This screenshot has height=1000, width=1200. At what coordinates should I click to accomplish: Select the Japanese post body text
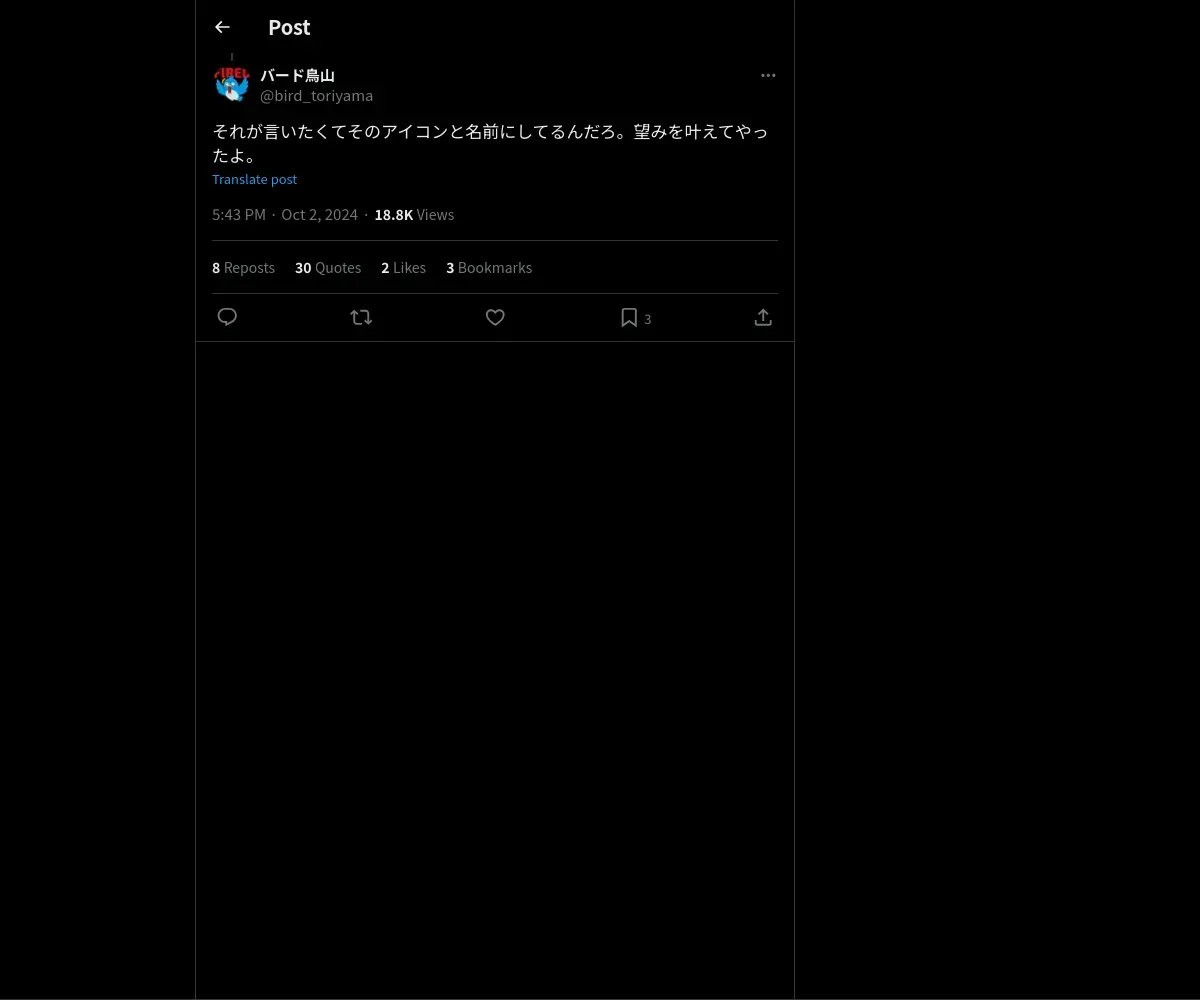pyautogui.click(x=490, y=143)
